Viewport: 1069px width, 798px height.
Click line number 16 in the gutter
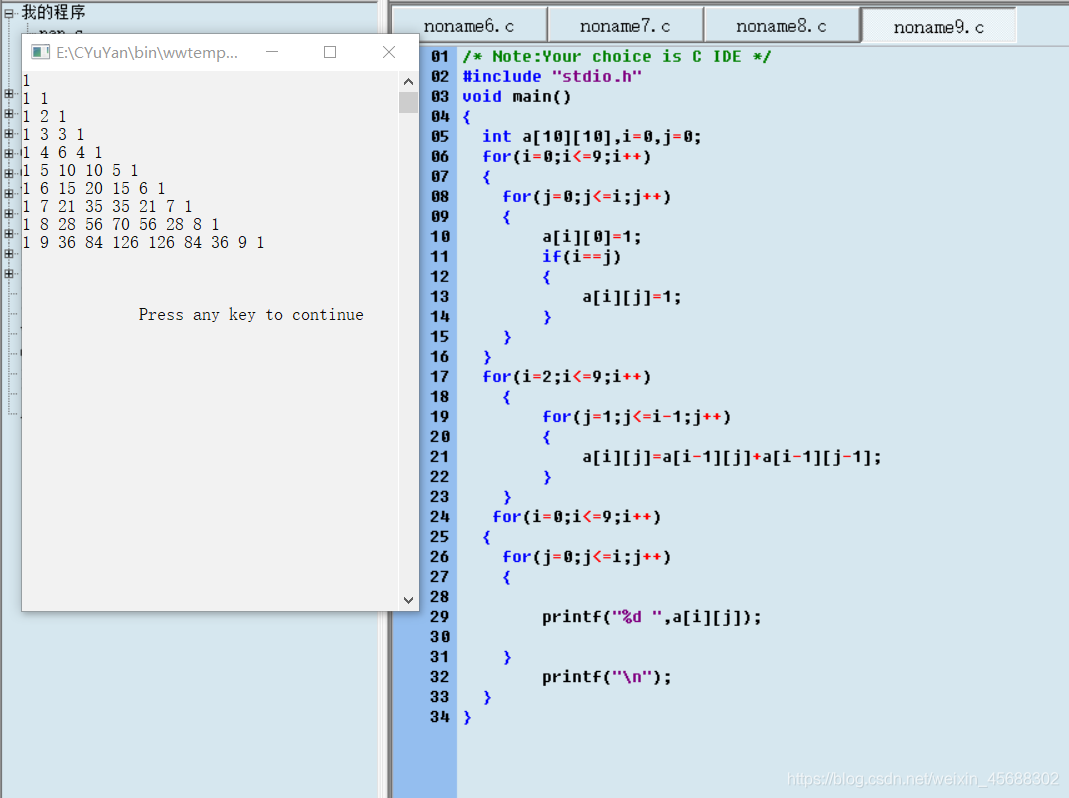[x=440, y=357]
